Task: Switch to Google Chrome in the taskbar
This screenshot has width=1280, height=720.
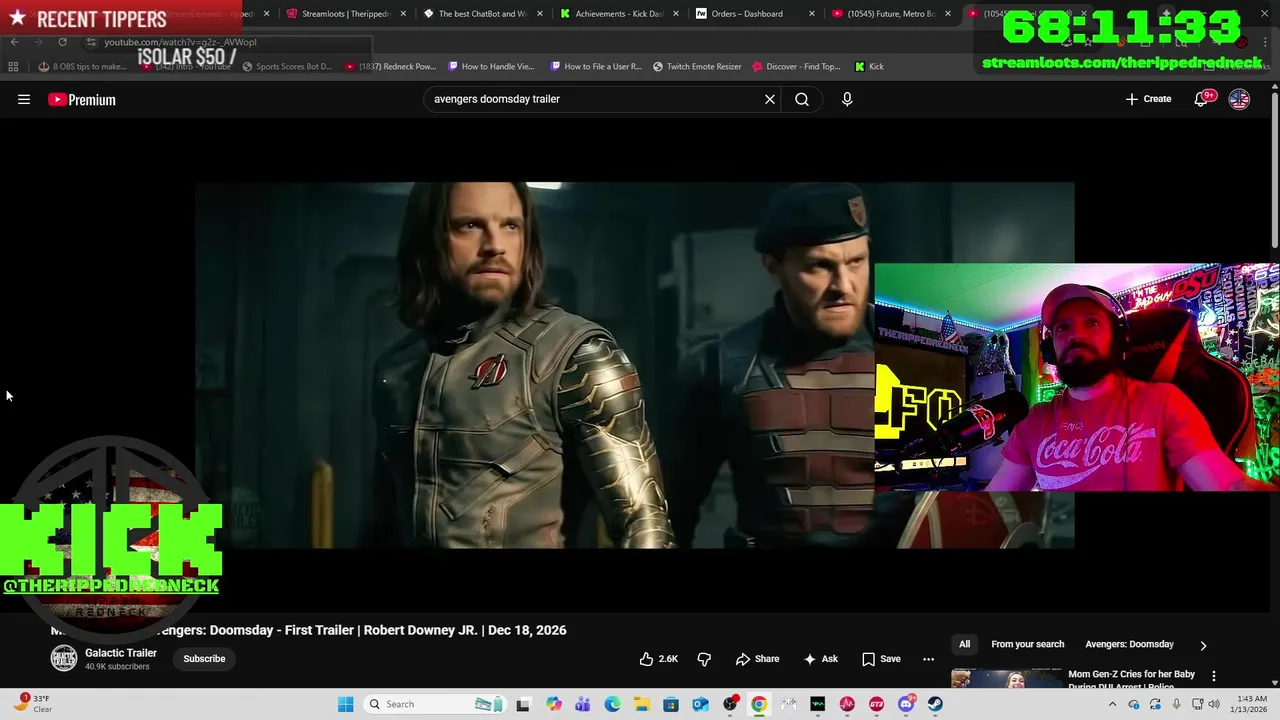Action: [x=759, y=704]
